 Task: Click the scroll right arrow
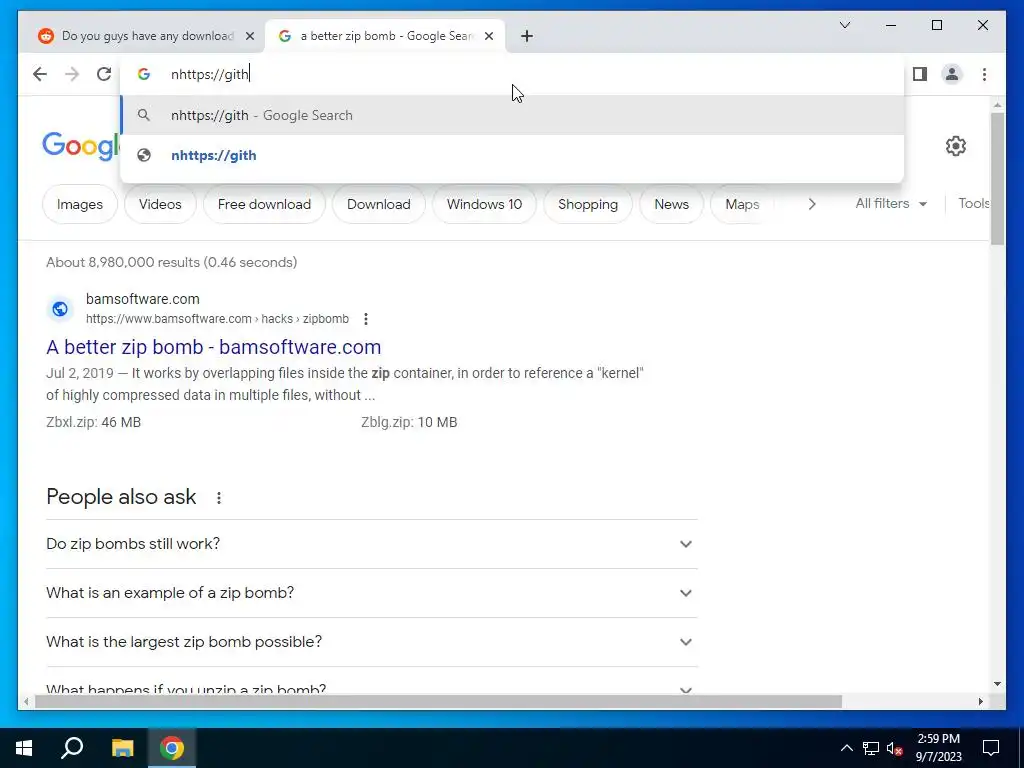point(980,702)
